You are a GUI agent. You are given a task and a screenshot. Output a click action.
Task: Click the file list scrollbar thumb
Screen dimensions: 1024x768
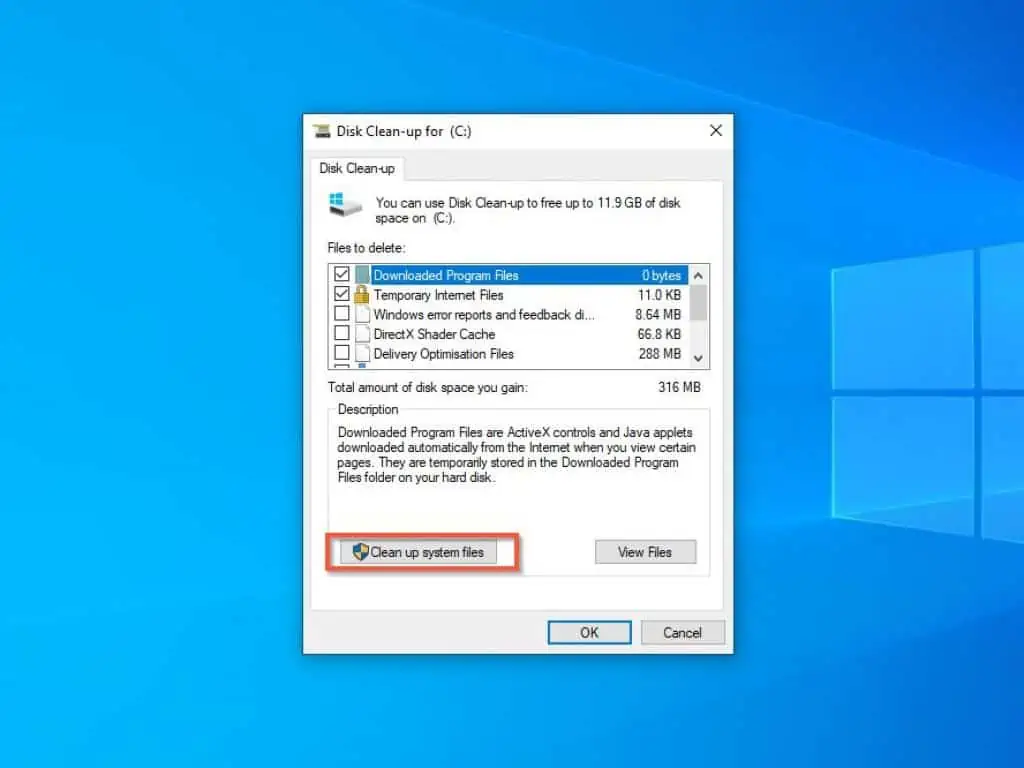(x=698, y=303)
